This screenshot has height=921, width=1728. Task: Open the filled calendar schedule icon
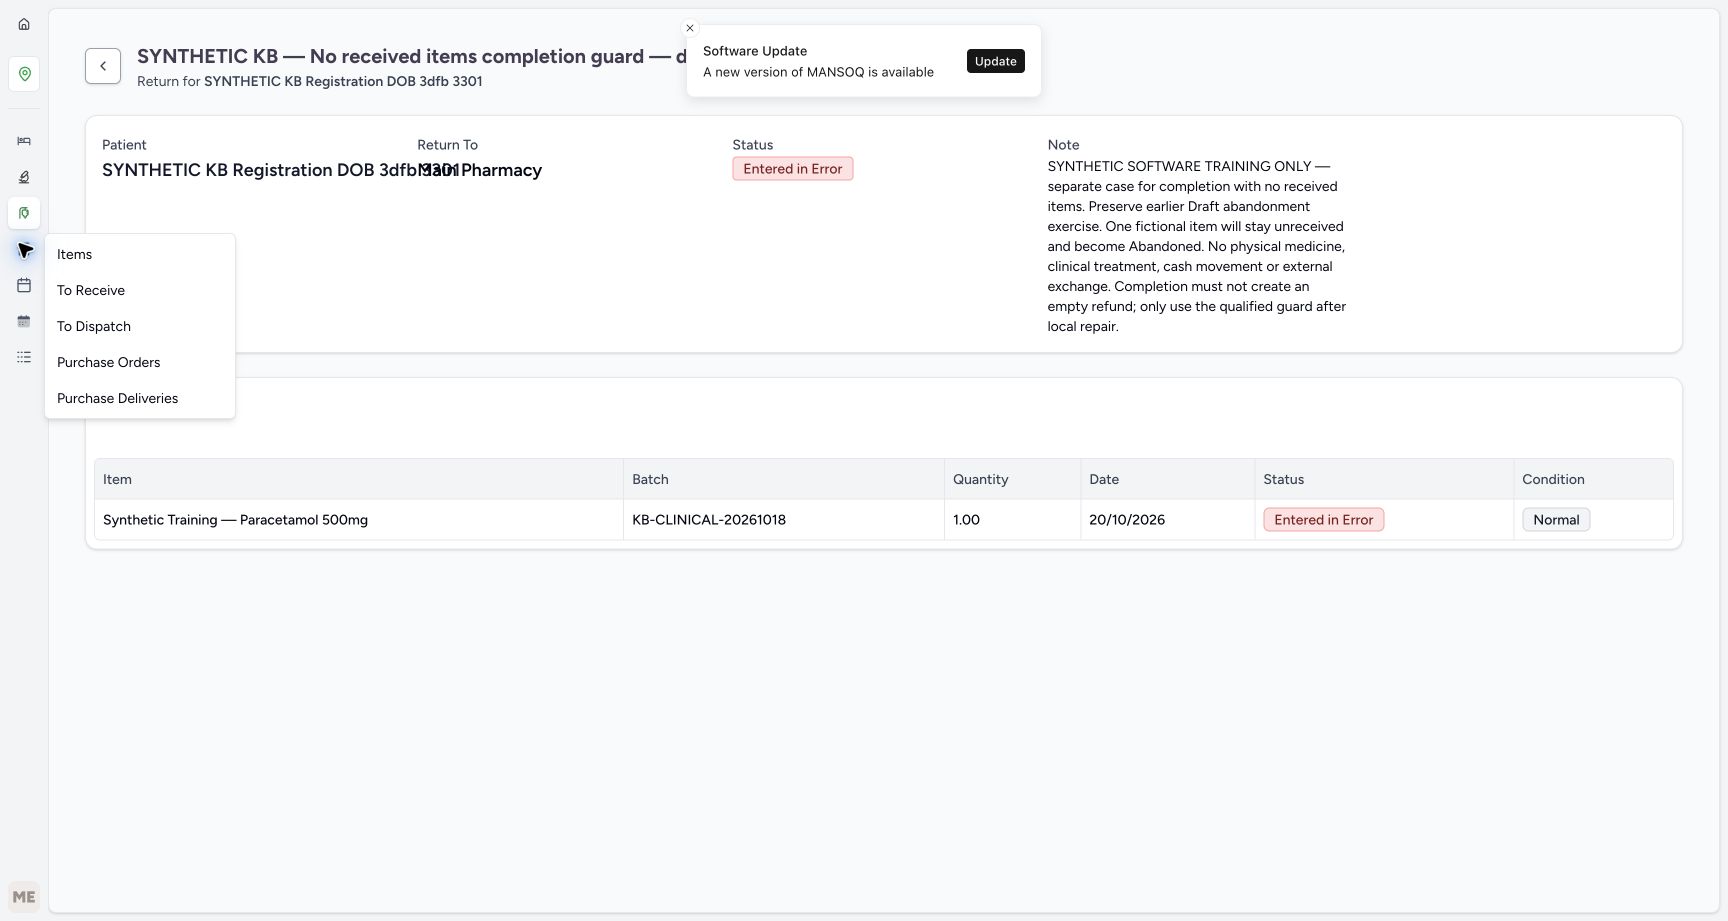(x=24, y=321)
